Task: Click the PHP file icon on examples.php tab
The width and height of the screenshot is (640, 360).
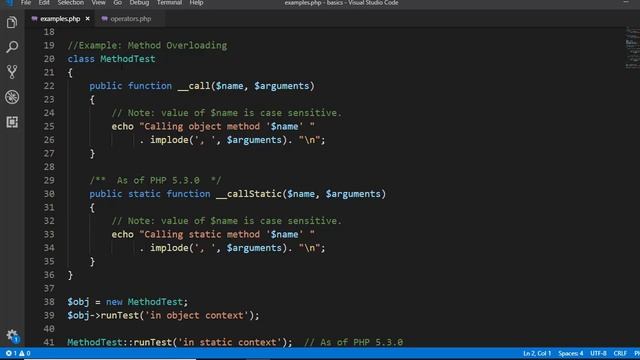Action: [x=34, y=19]
